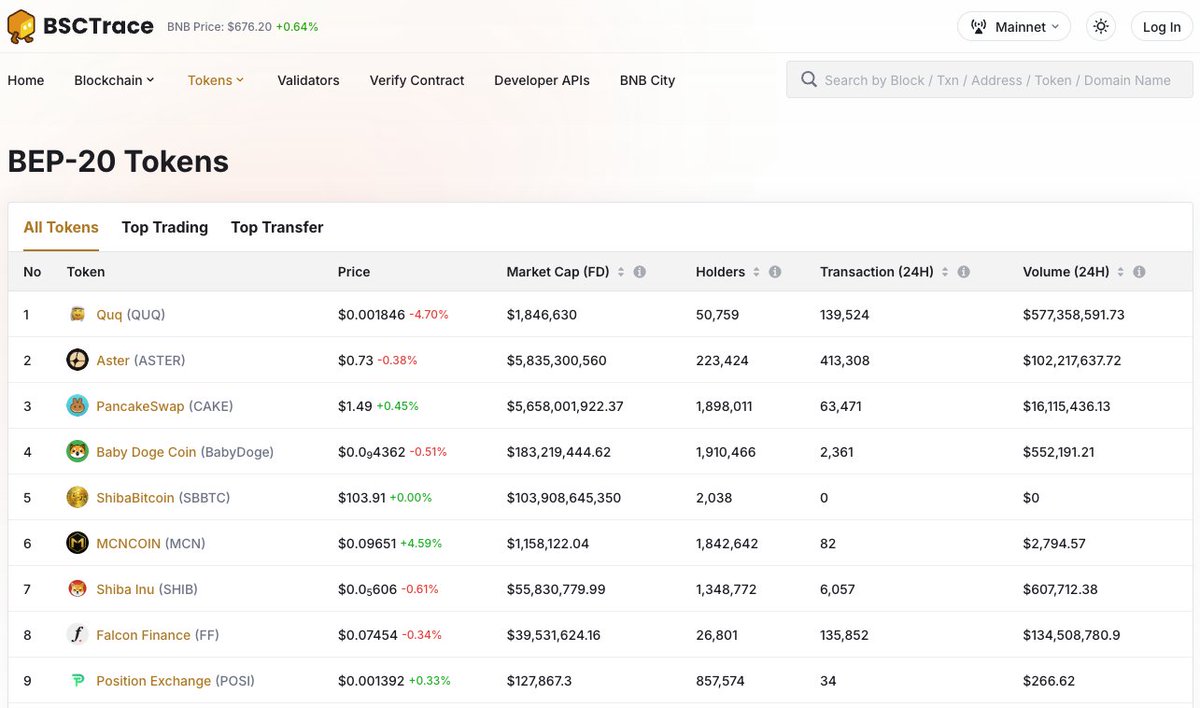Sort by Holders column arrows
This screenshot has height=708, width=1200.
(756, 272)
